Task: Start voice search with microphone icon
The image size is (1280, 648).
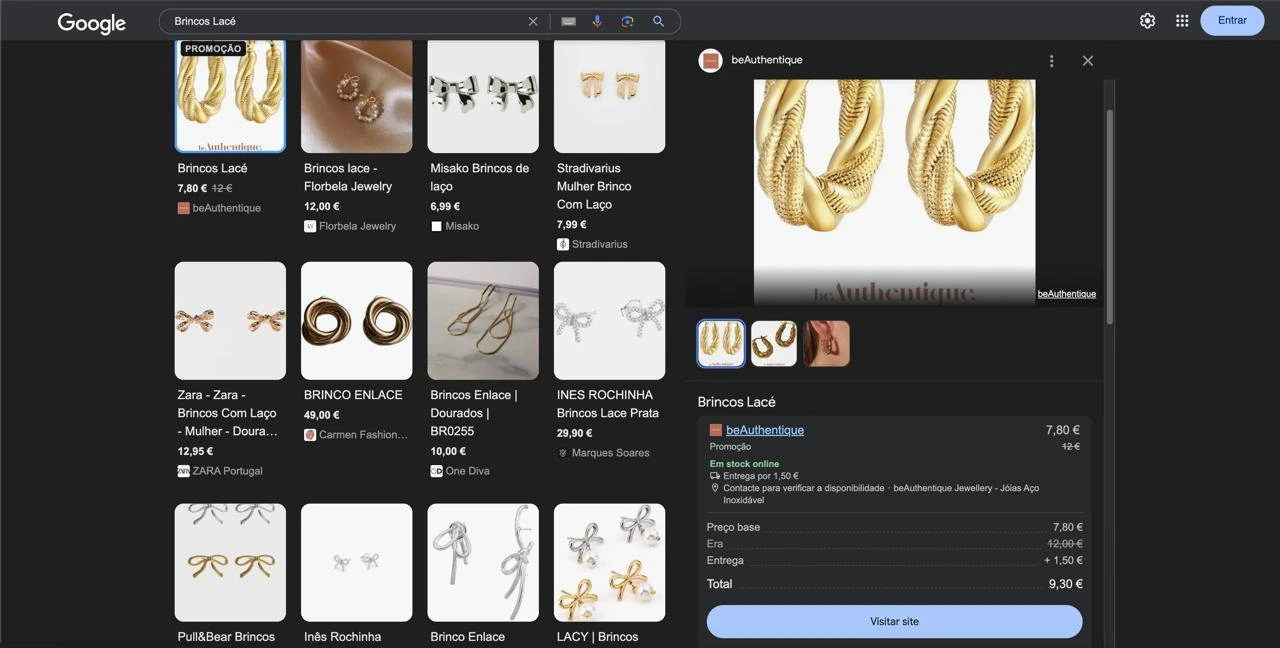Action: point(597,21)
